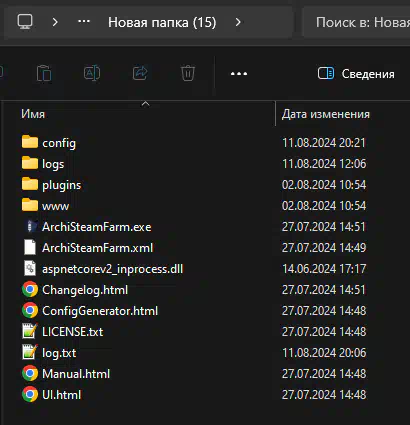The height and width of the screenshot is (425, 410).
Task: Click the Share icon in toolbar
Action: pyautogui.click(x=140, y=73)
